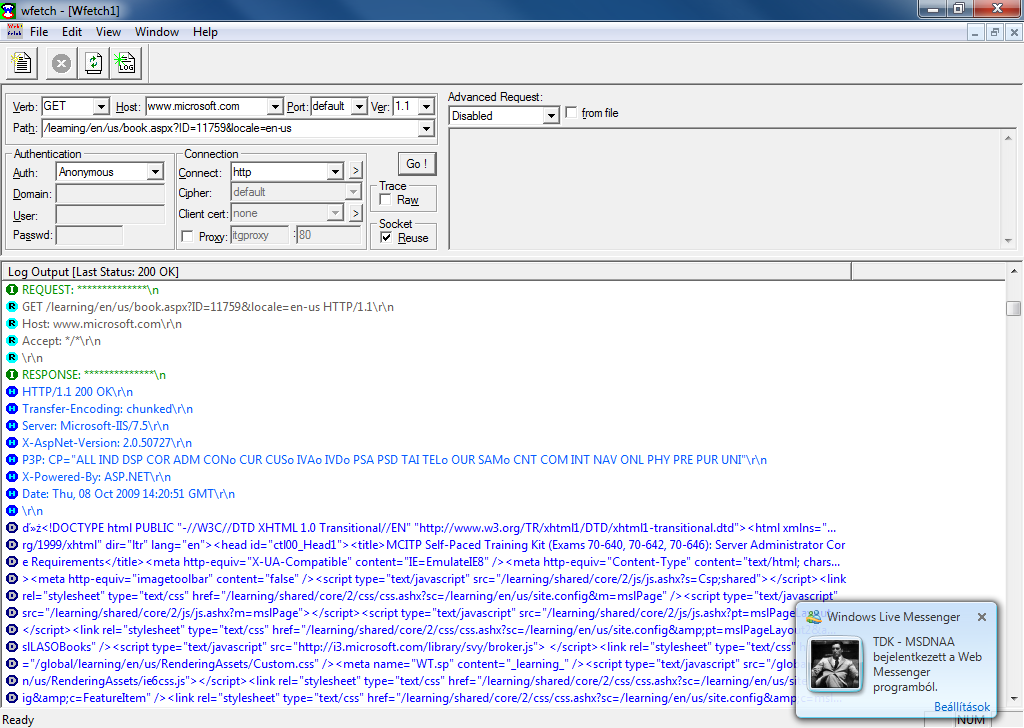Image resolution: width=1024 pixels, height=728 pixels.
Task: Click the Windows Live Messenger buddies icon
Action: pos(813,616)
